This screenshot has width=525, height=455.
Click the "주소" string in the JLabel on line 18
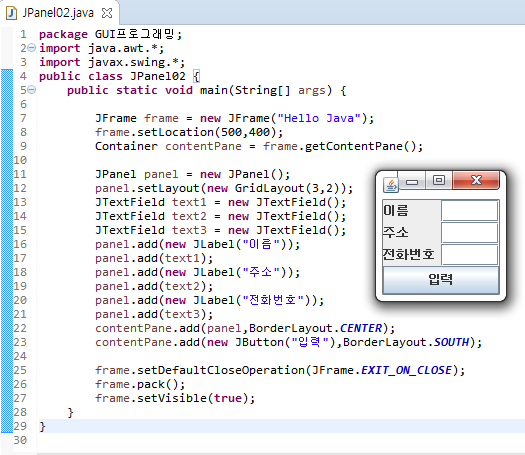tap(260, 272)
